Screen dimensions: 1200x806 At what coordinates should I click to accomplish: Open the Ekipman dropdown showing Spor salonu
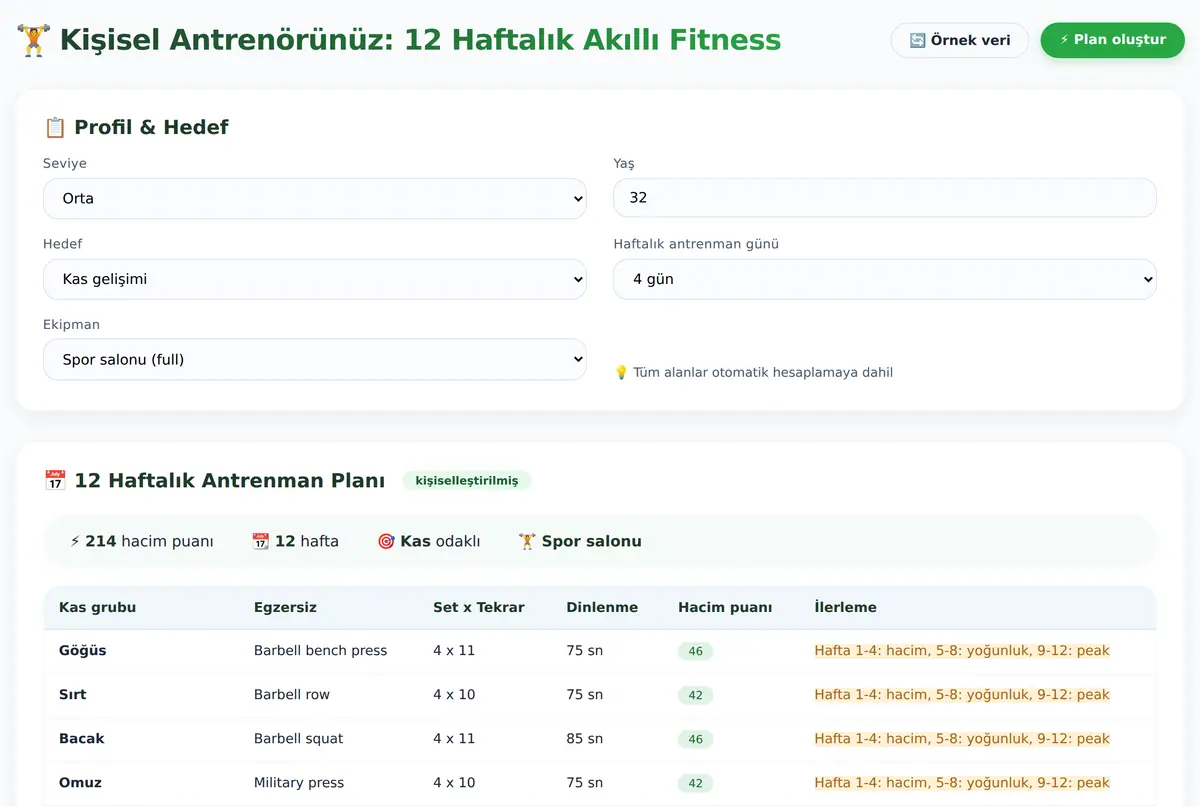click(x=315, y=359)
